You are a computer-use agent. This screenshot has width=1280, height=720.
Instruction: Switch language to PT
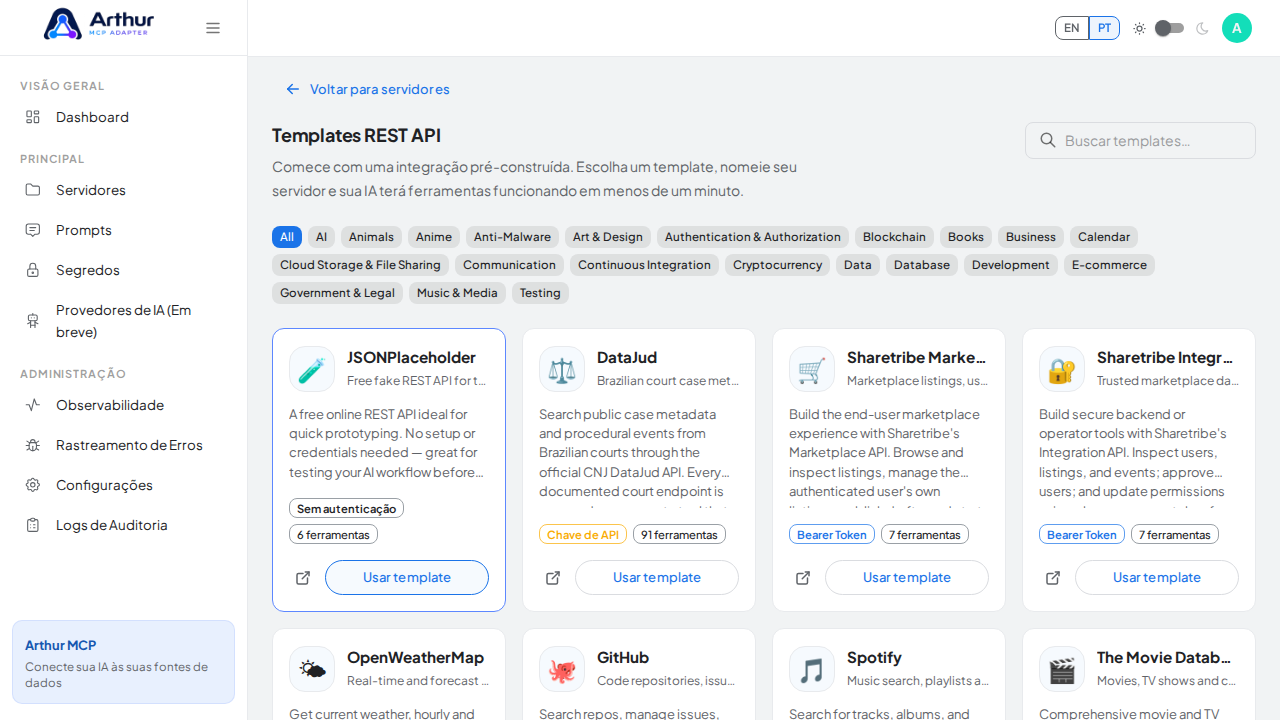tap(1104, 28)
